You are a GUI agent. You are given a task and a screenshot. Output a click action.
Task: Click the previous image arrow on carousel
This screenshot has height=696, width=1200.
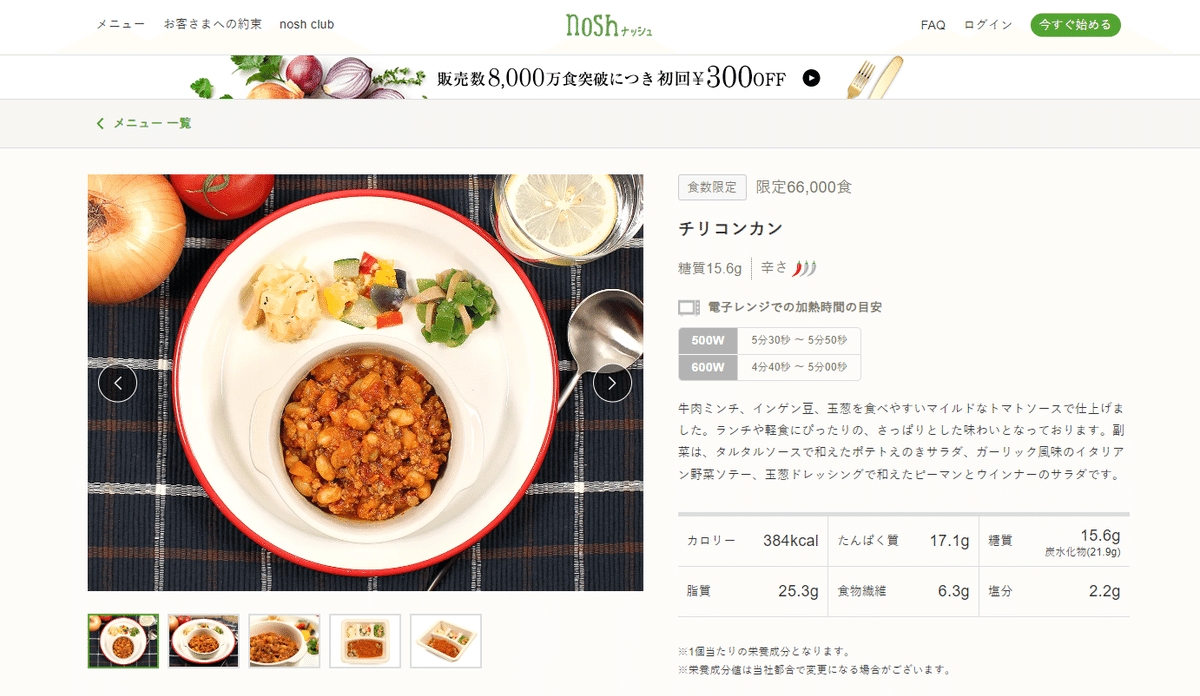tap(118, 383)
